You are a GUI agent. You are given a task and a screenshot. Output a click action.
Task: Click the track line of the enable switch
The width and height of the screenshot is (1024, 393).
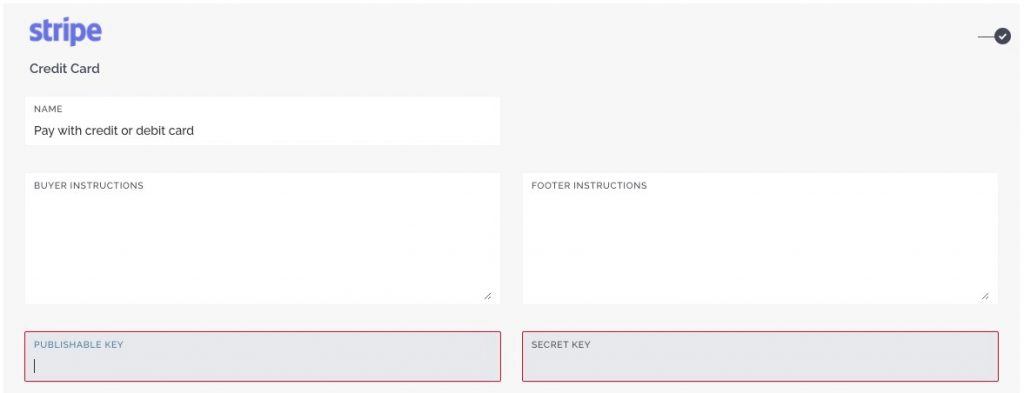tap(985, 37)
